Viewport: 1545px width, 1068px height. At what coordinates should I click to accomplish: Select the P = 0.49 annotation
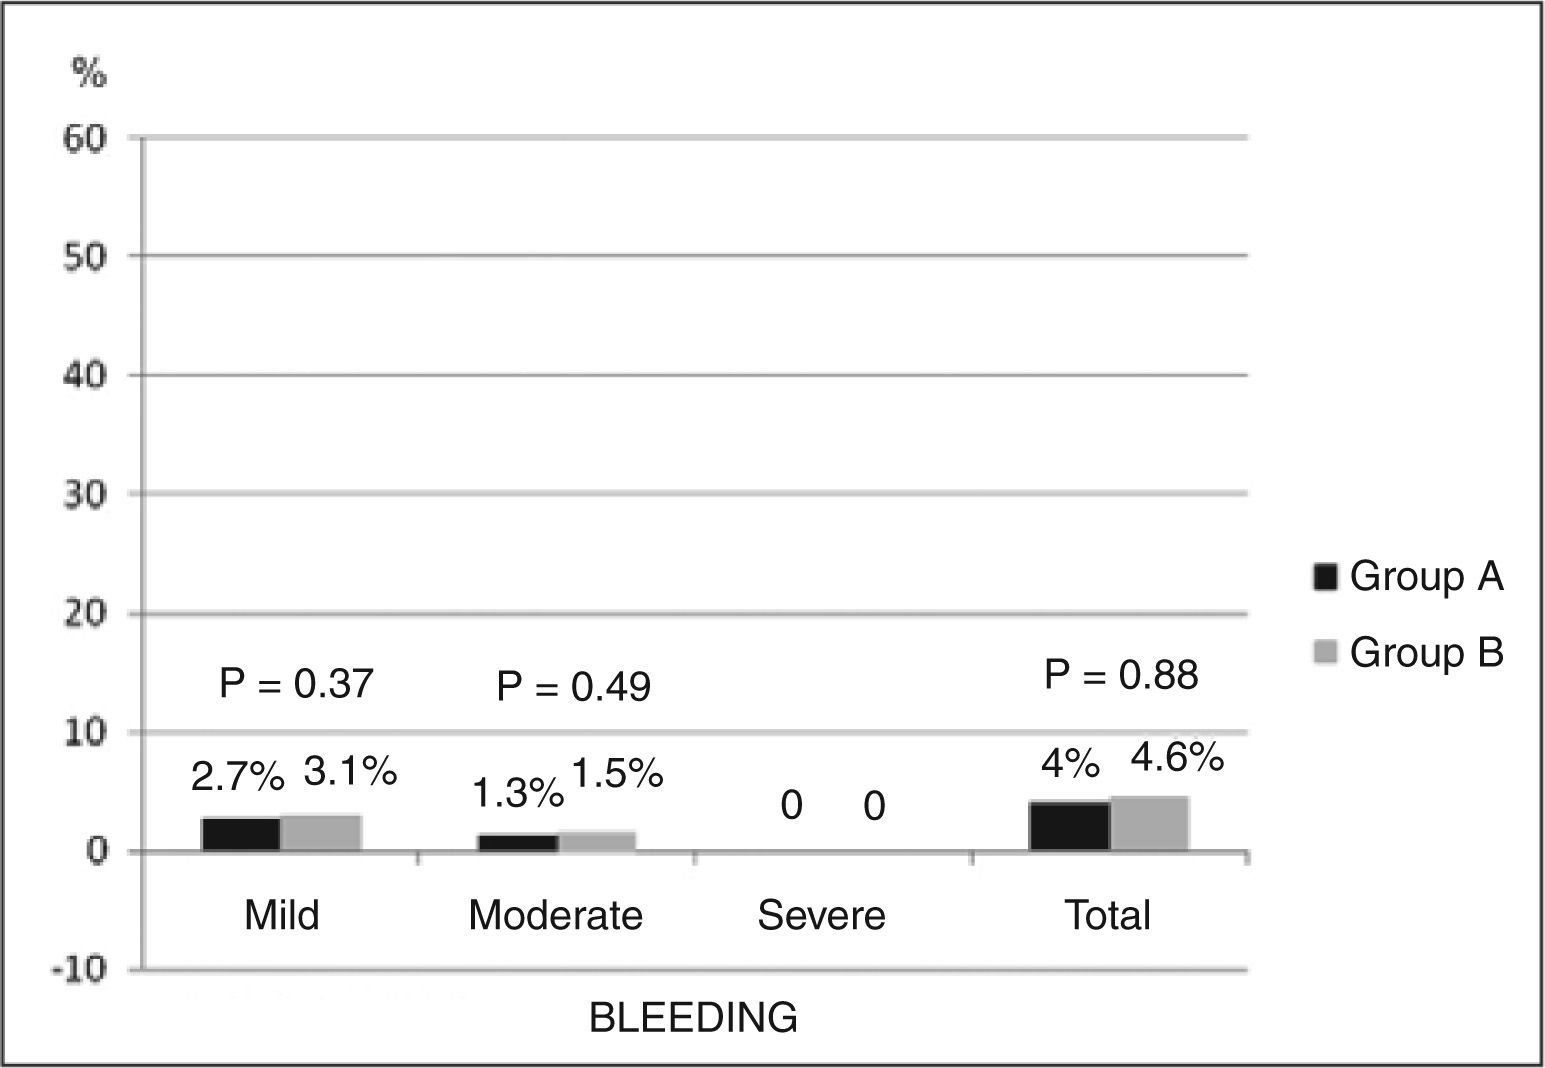(x=574, y=687)
